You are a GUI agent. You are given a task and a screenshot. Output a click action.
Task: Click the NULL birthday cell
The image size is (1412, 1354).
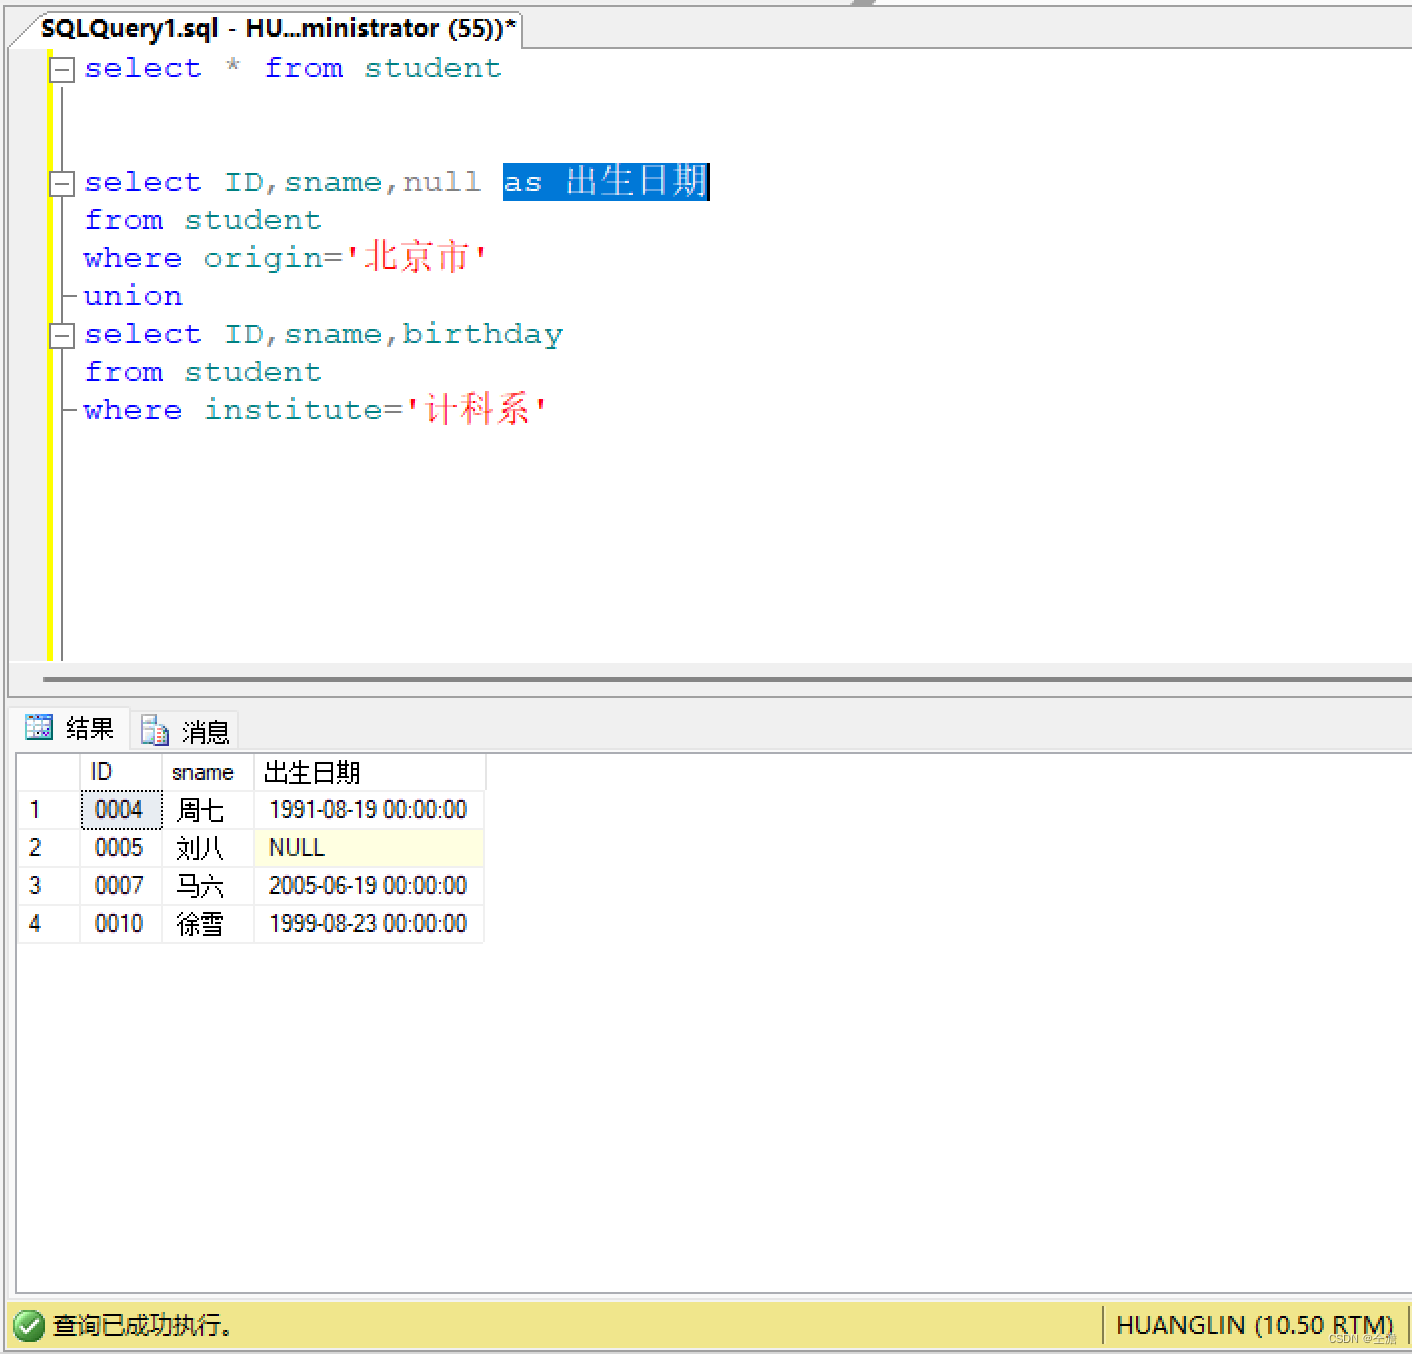pos(369,847)
